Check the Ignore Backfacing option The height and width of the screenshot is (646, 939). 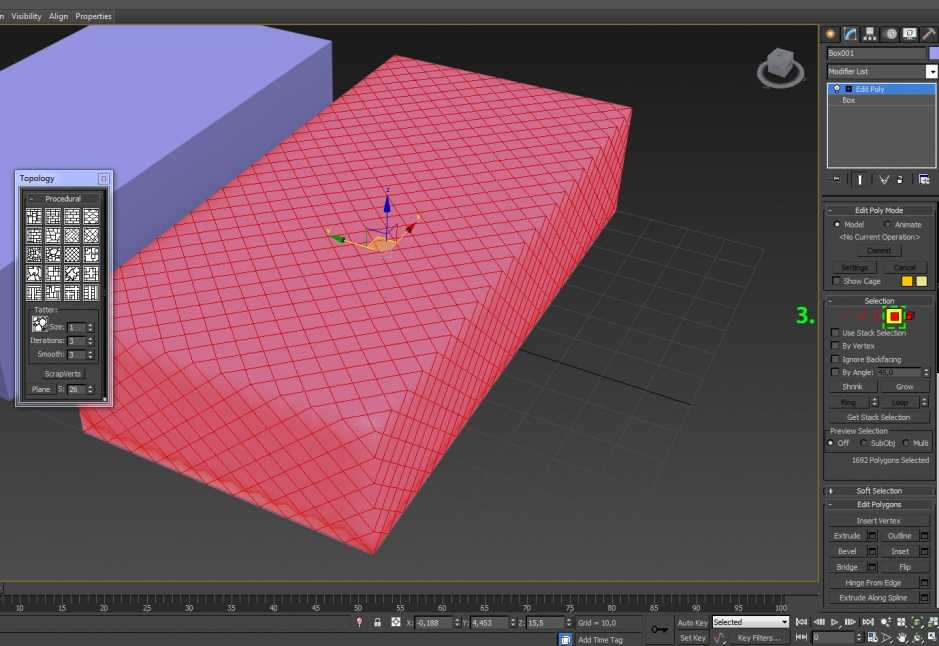835,359
